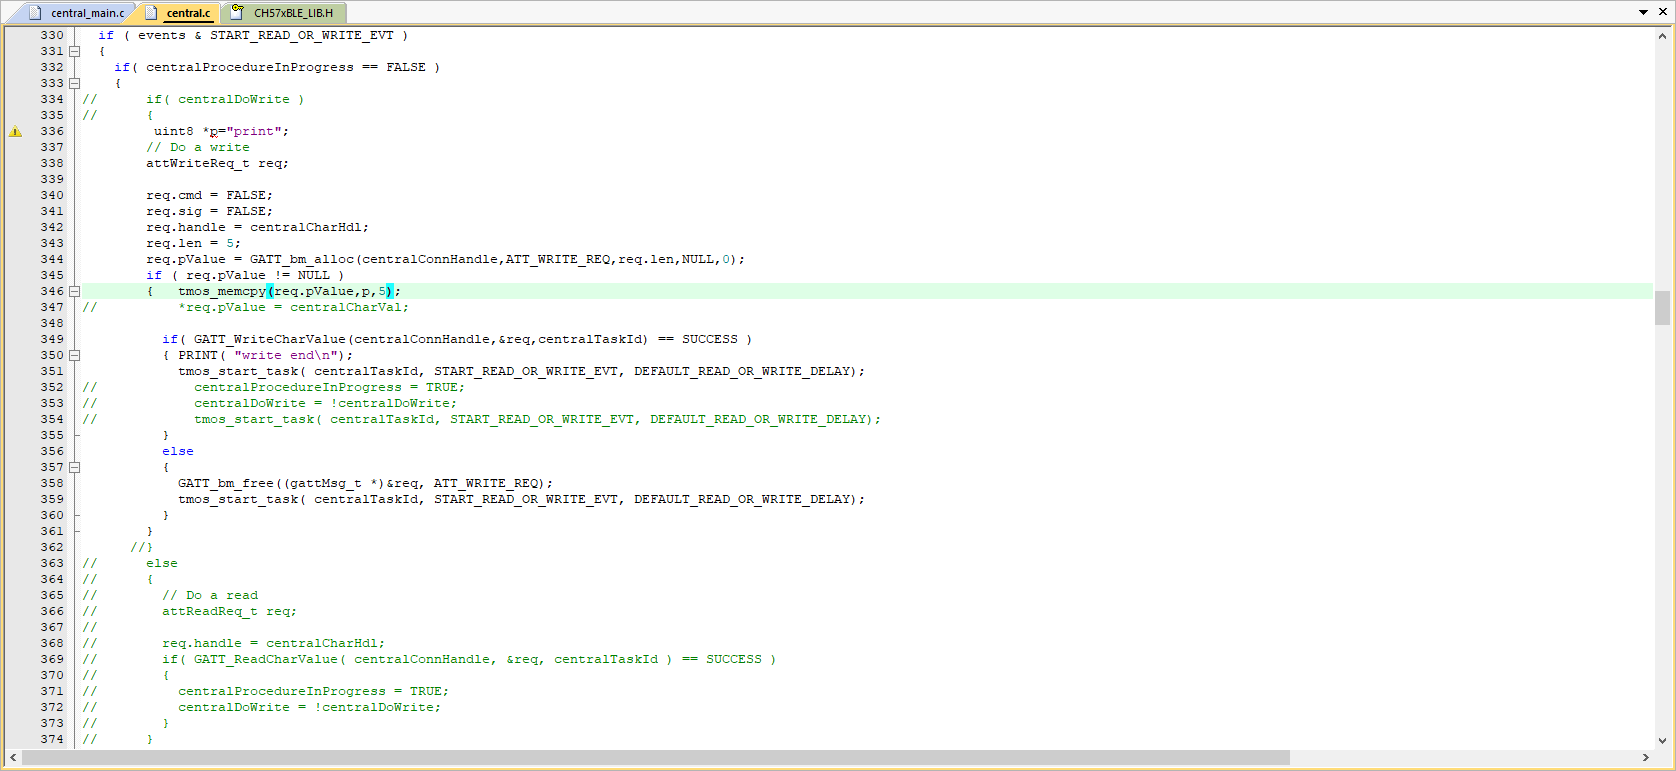Screen dimensions: 1676x771
Task: Click 'req.sig = FALSE;' line
Action: (x=209, y=211)
